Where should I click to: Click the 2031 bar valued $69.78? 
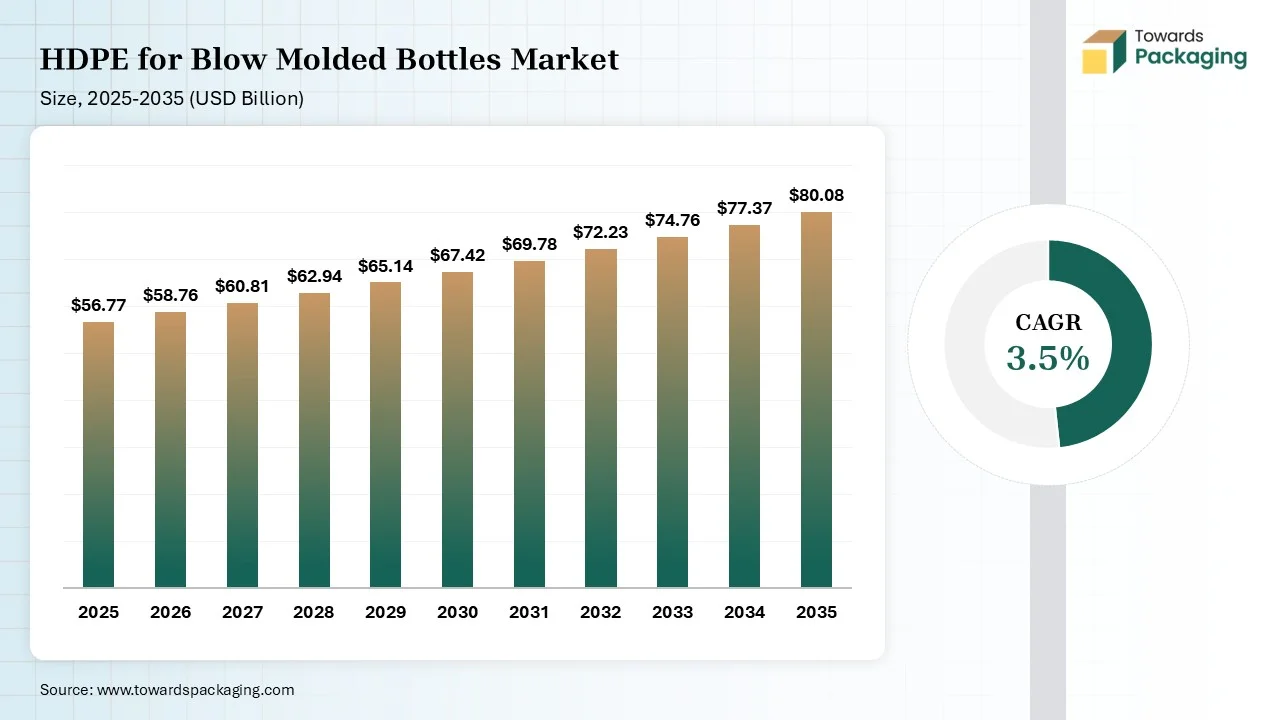(x=529, y=425)
